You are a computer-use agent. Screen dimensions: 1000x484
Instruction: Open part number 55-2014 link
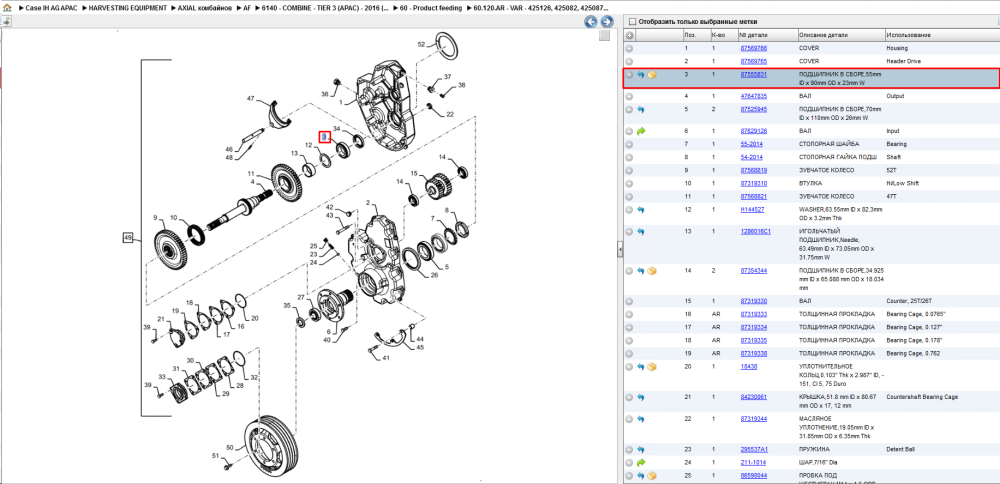pyautogui.click(x=751, y=144)
